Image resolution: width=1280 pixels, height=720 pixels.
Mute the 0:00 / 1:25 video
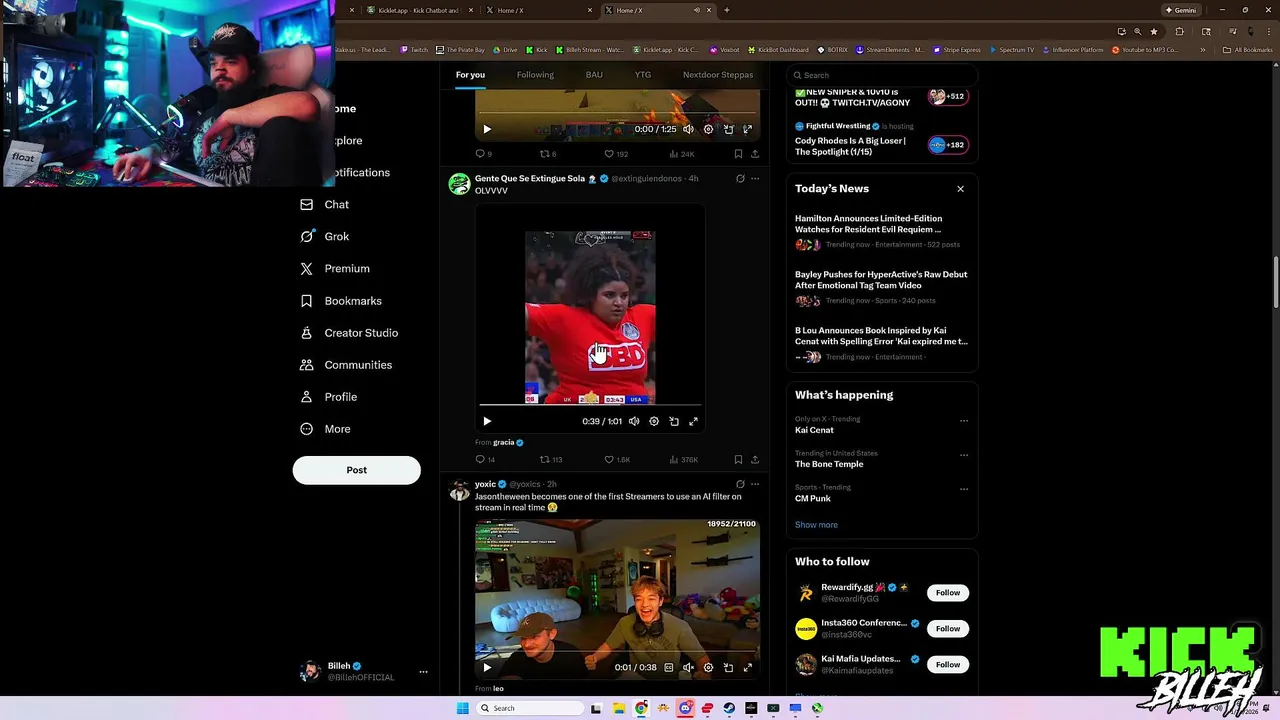tap(688, 129)
